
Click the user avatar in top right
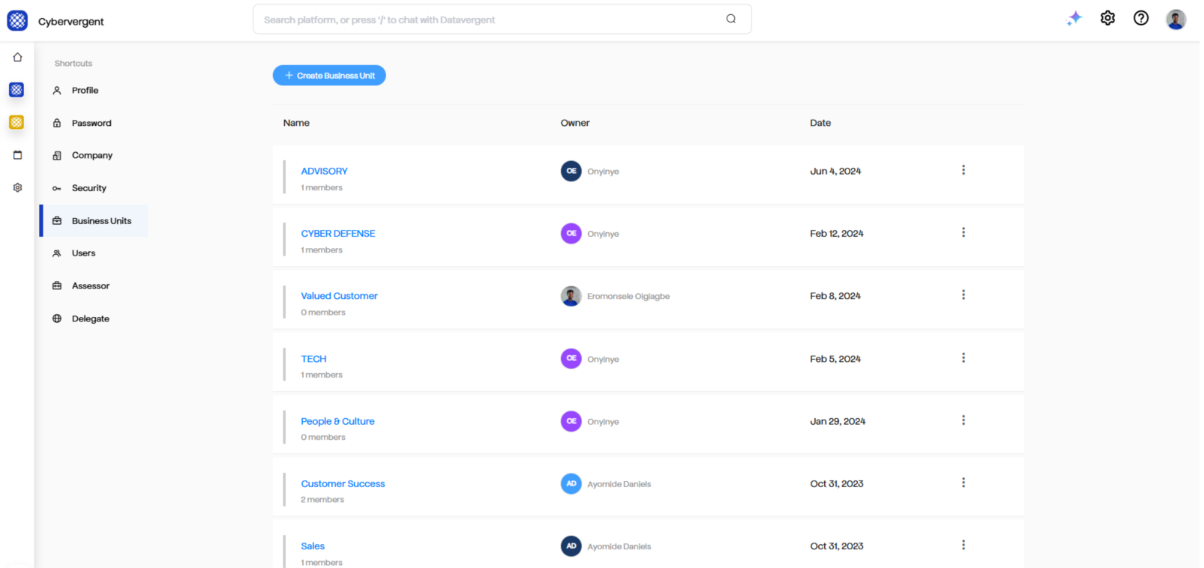click(1176, 19)
